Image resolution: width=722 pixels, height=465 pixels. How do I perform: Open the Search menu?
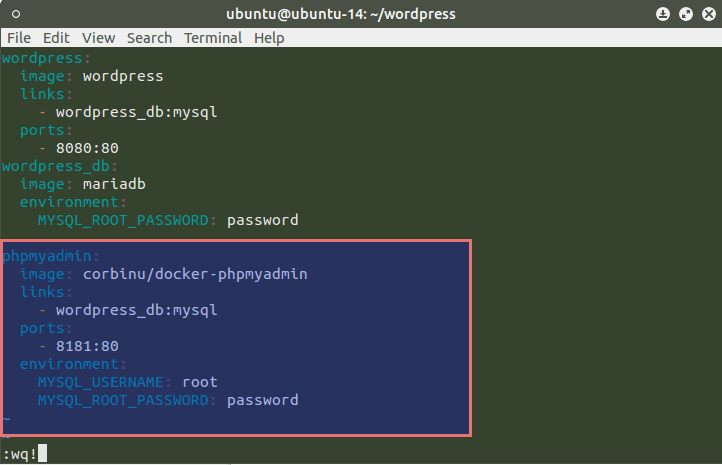[x=149, y=38]
